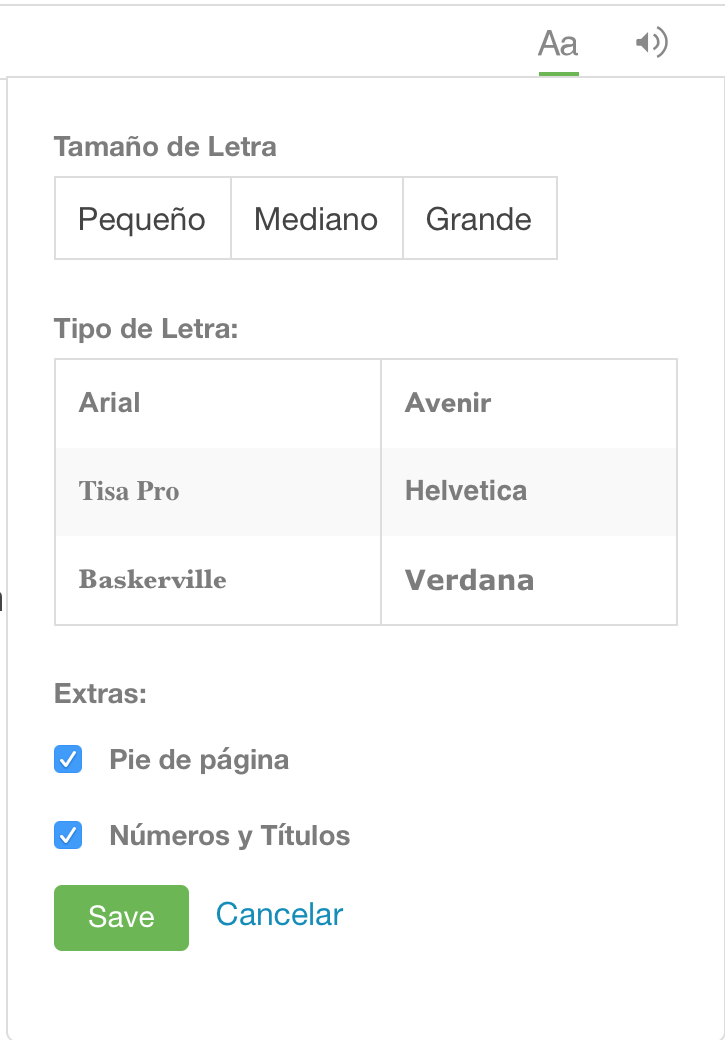The height and width of the screenshot is (1040, 725).
Task: Click the 'Pie de página' label text
Action: (x=199, y=760)
